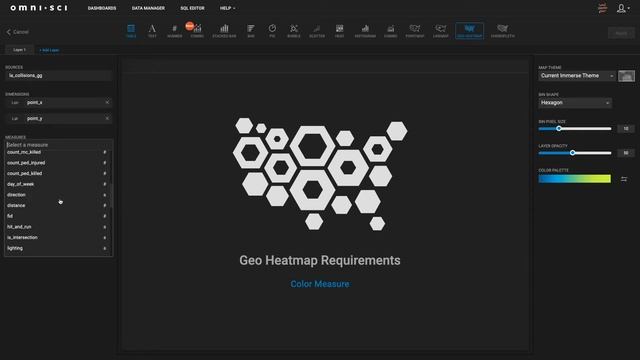The width and height of the screenshot is (640, 360).
Task: Click the point_x Lon dimension field
Action: click(58, 102)
